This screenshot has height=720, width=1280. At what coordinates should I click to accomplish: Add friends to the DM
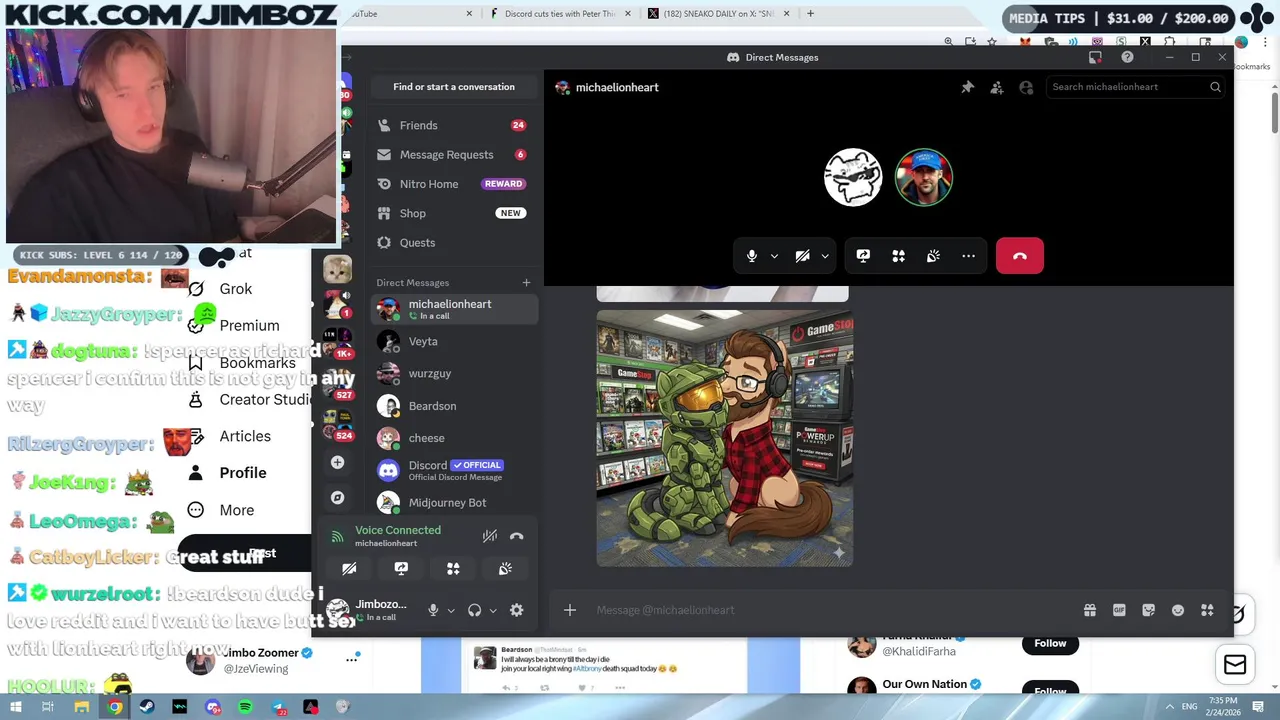point(997,87)
